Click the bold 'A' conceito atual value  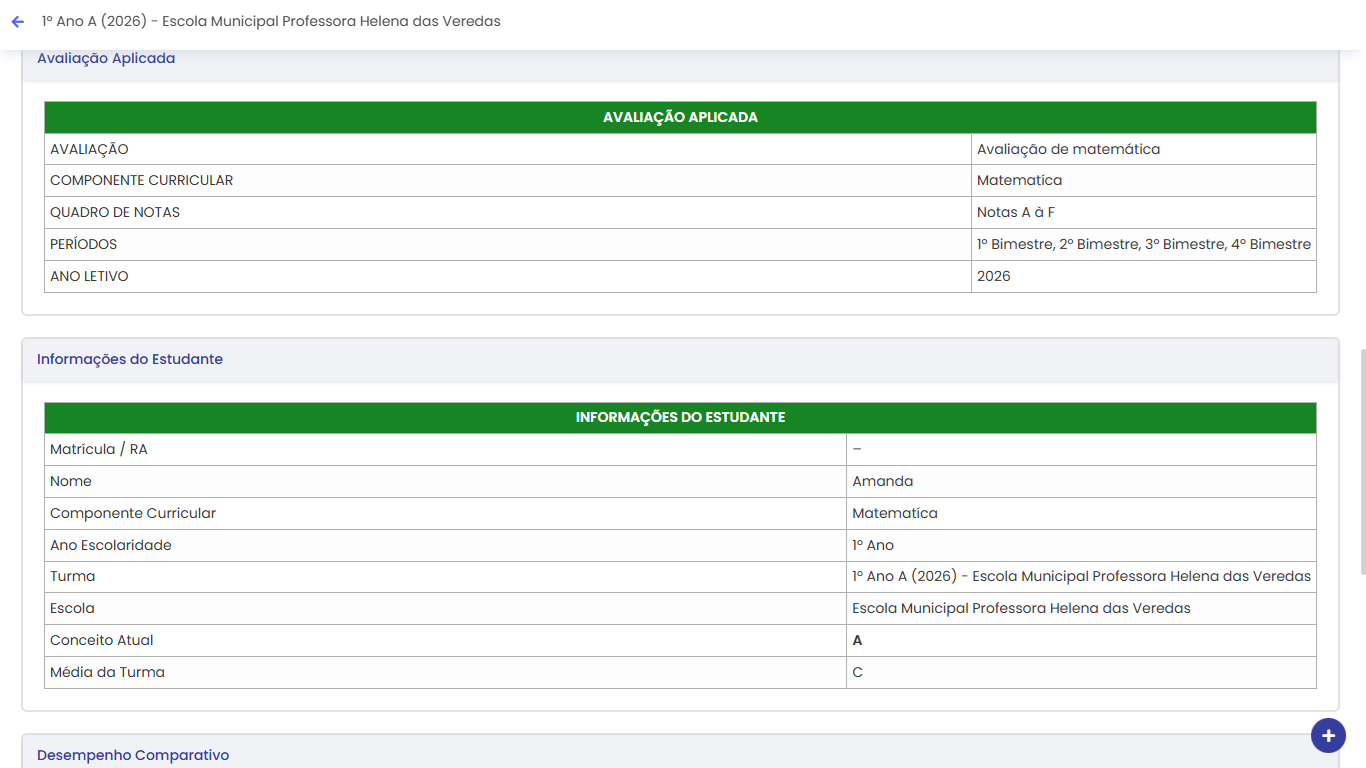[x=857, y=640]
